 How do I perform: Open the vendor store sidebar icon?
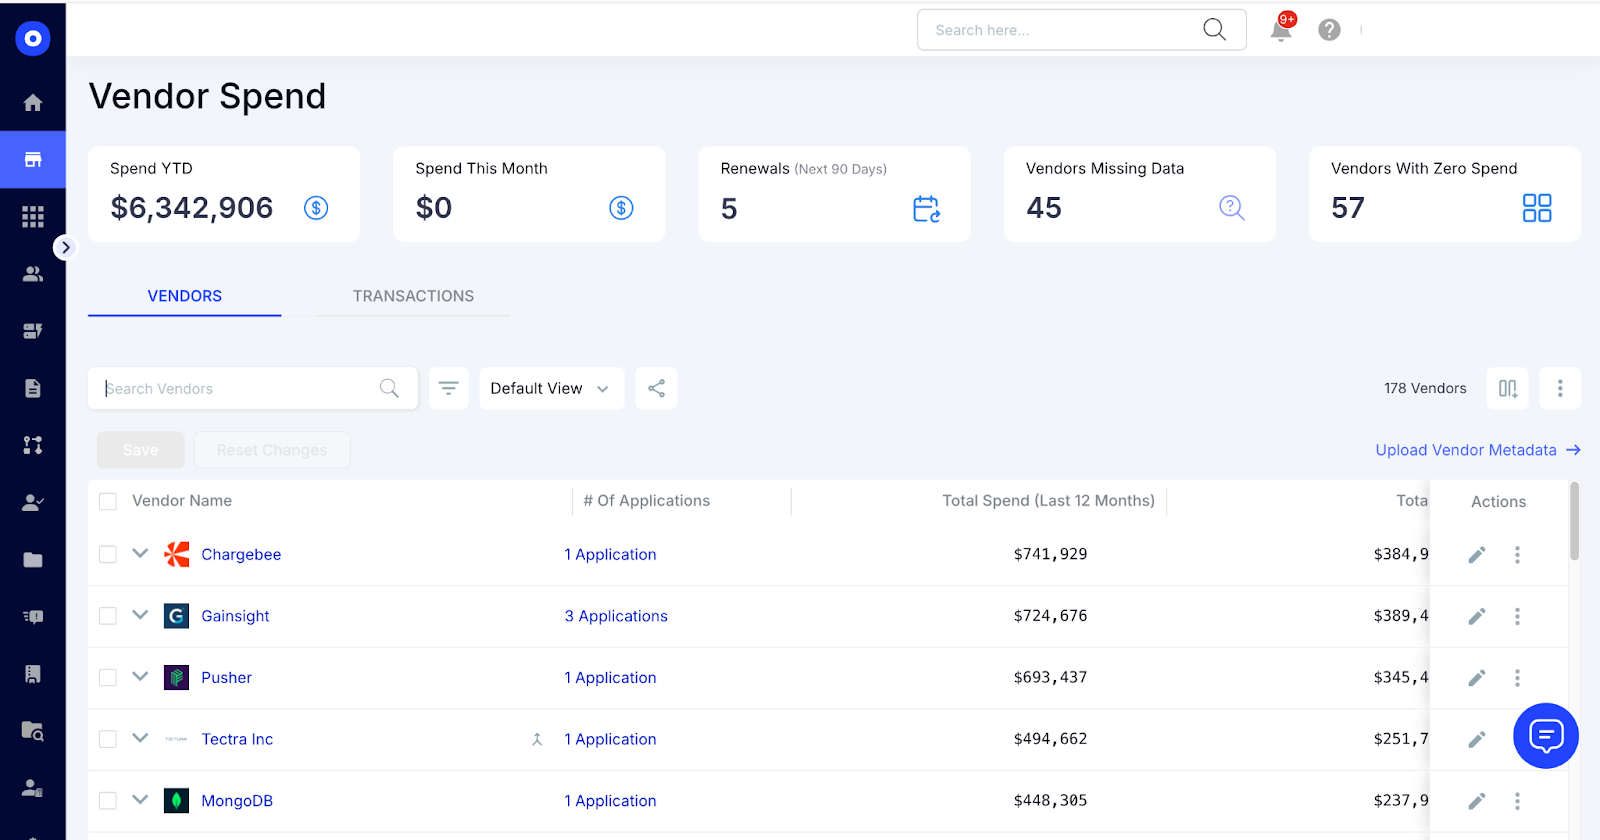33,159
